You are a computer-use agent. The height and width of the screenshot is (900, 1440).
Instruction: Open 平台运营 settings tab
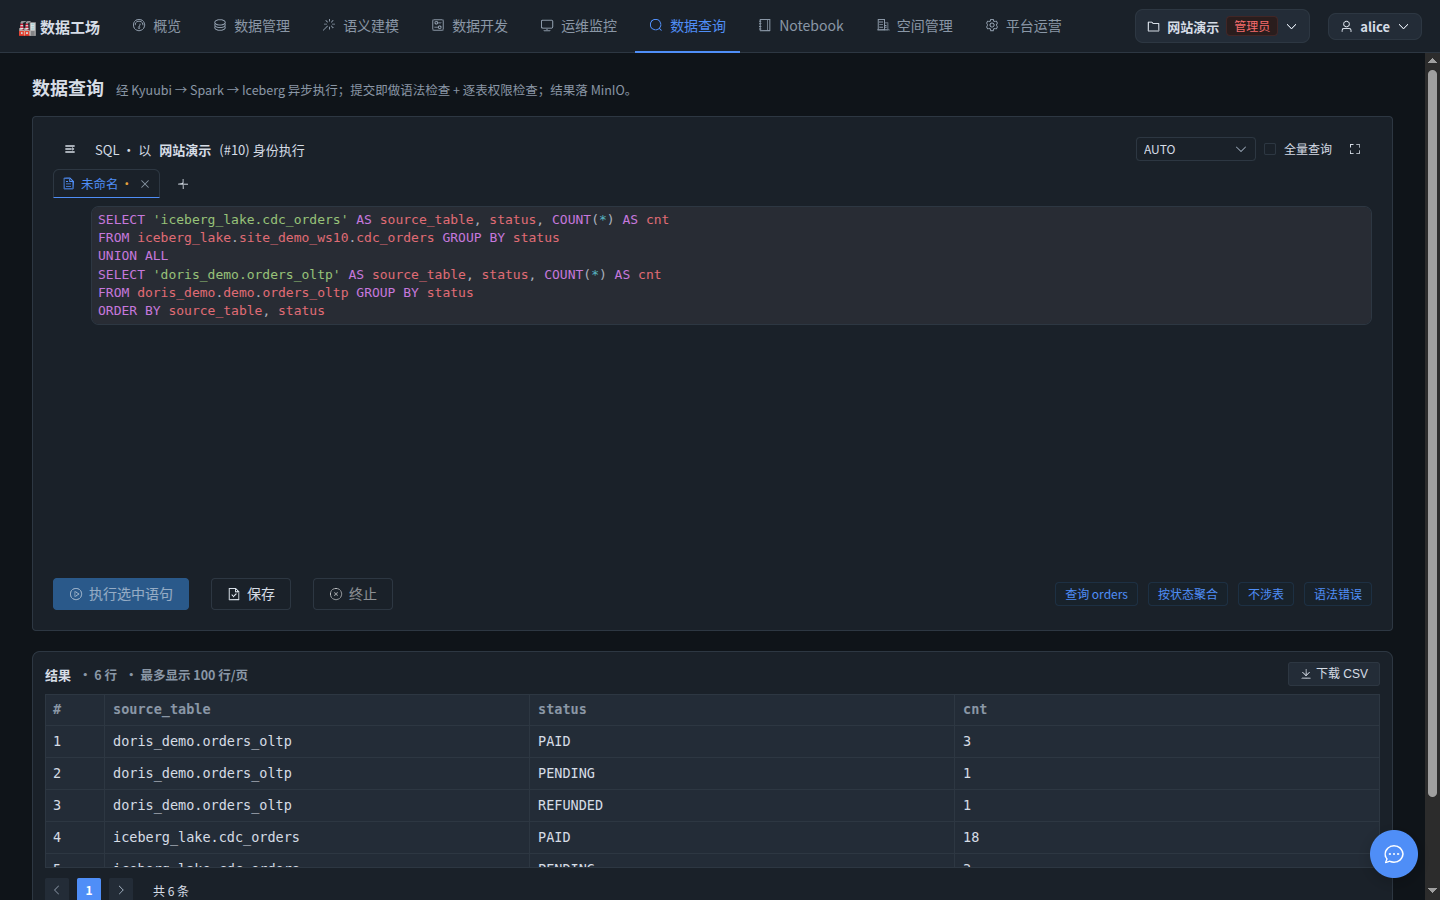[1024, 26]
